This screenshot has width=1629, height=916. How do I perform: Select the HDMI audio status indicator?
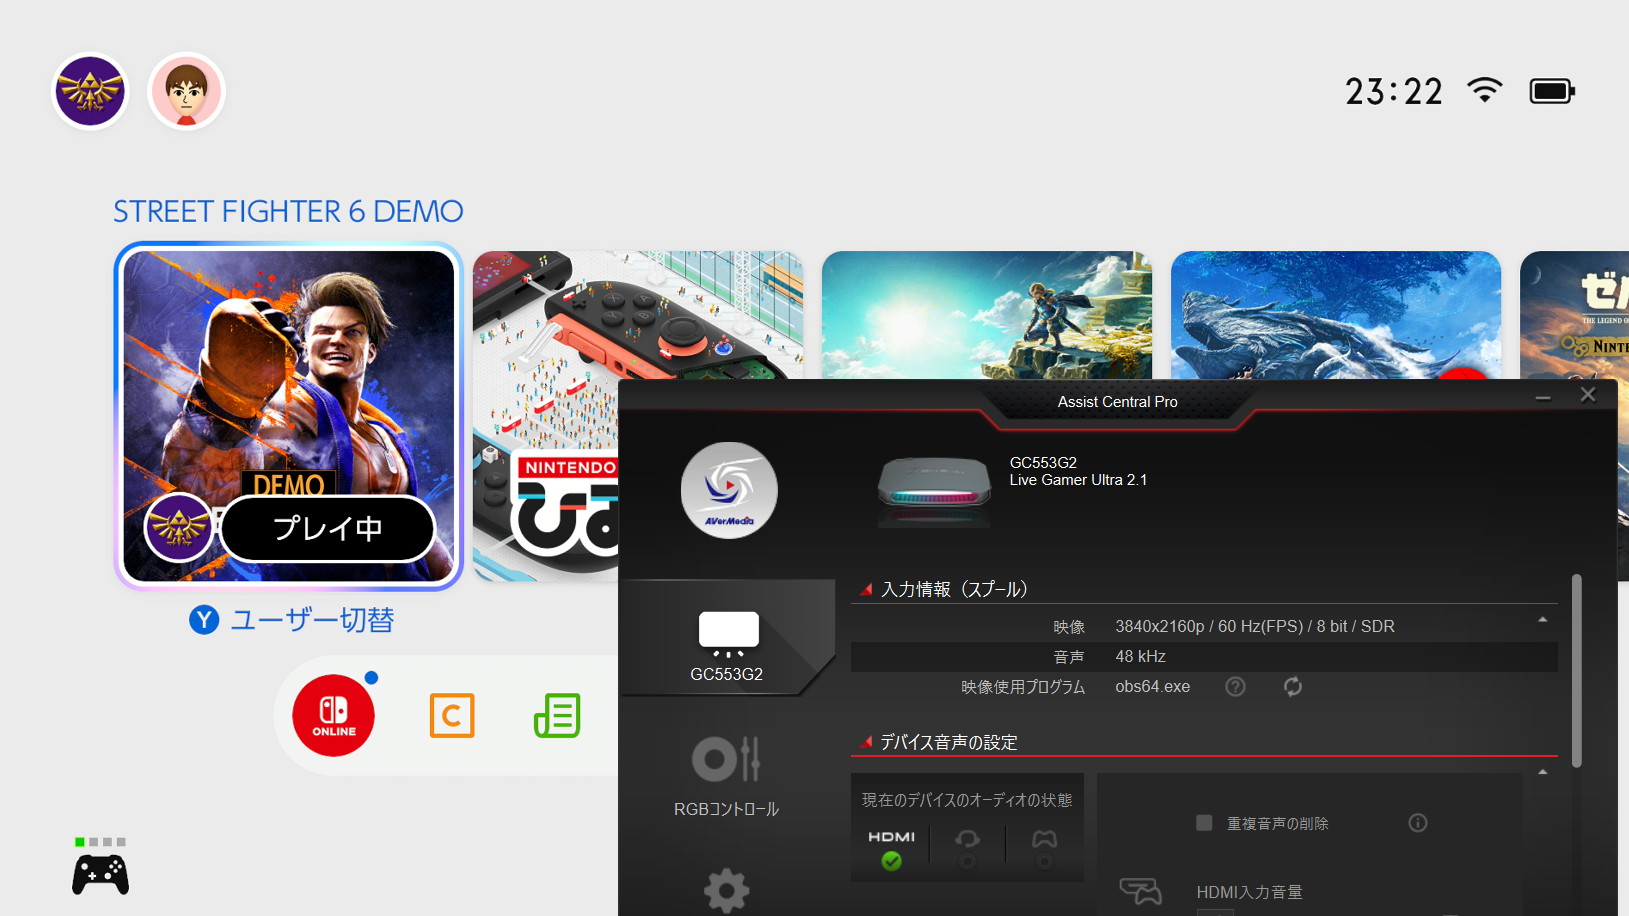tap(891, 847)
